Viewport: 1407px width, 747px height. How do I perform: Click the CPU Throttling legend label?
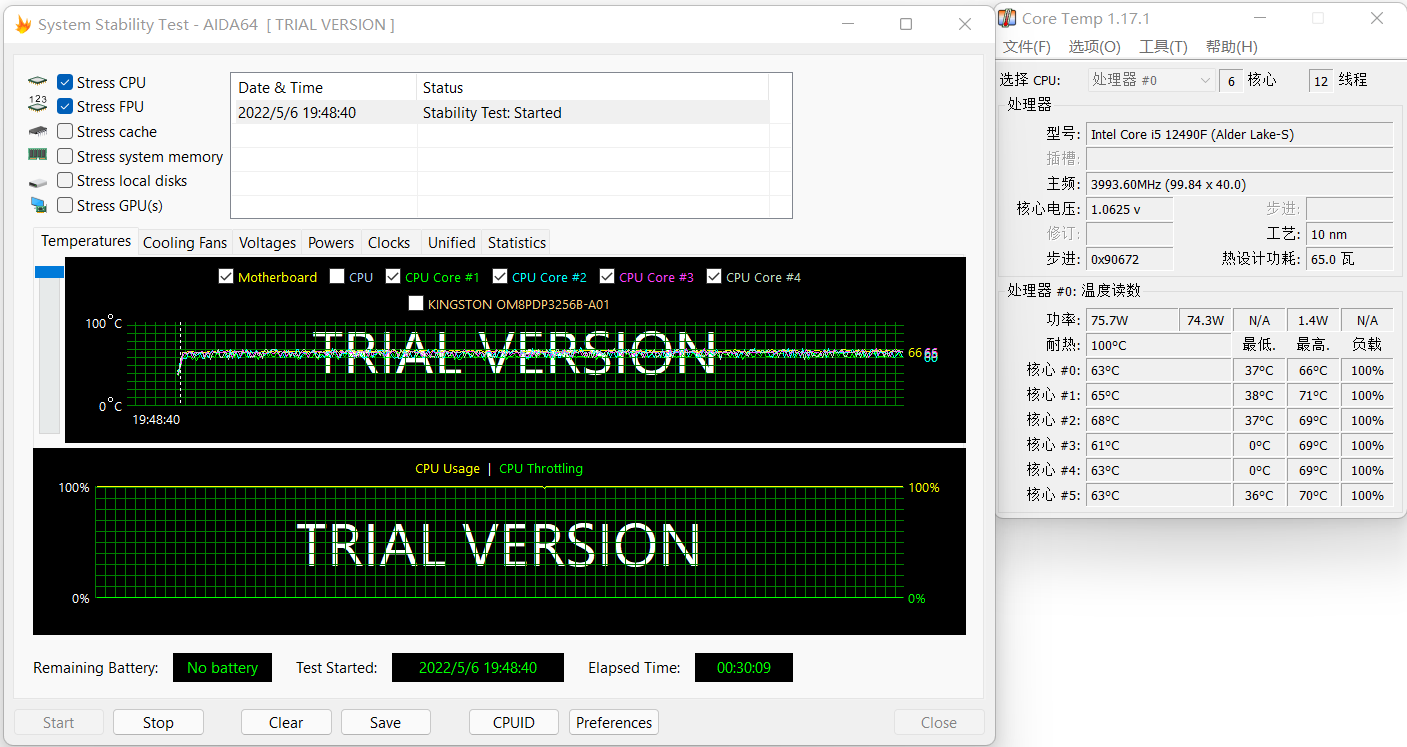(540, 468)
